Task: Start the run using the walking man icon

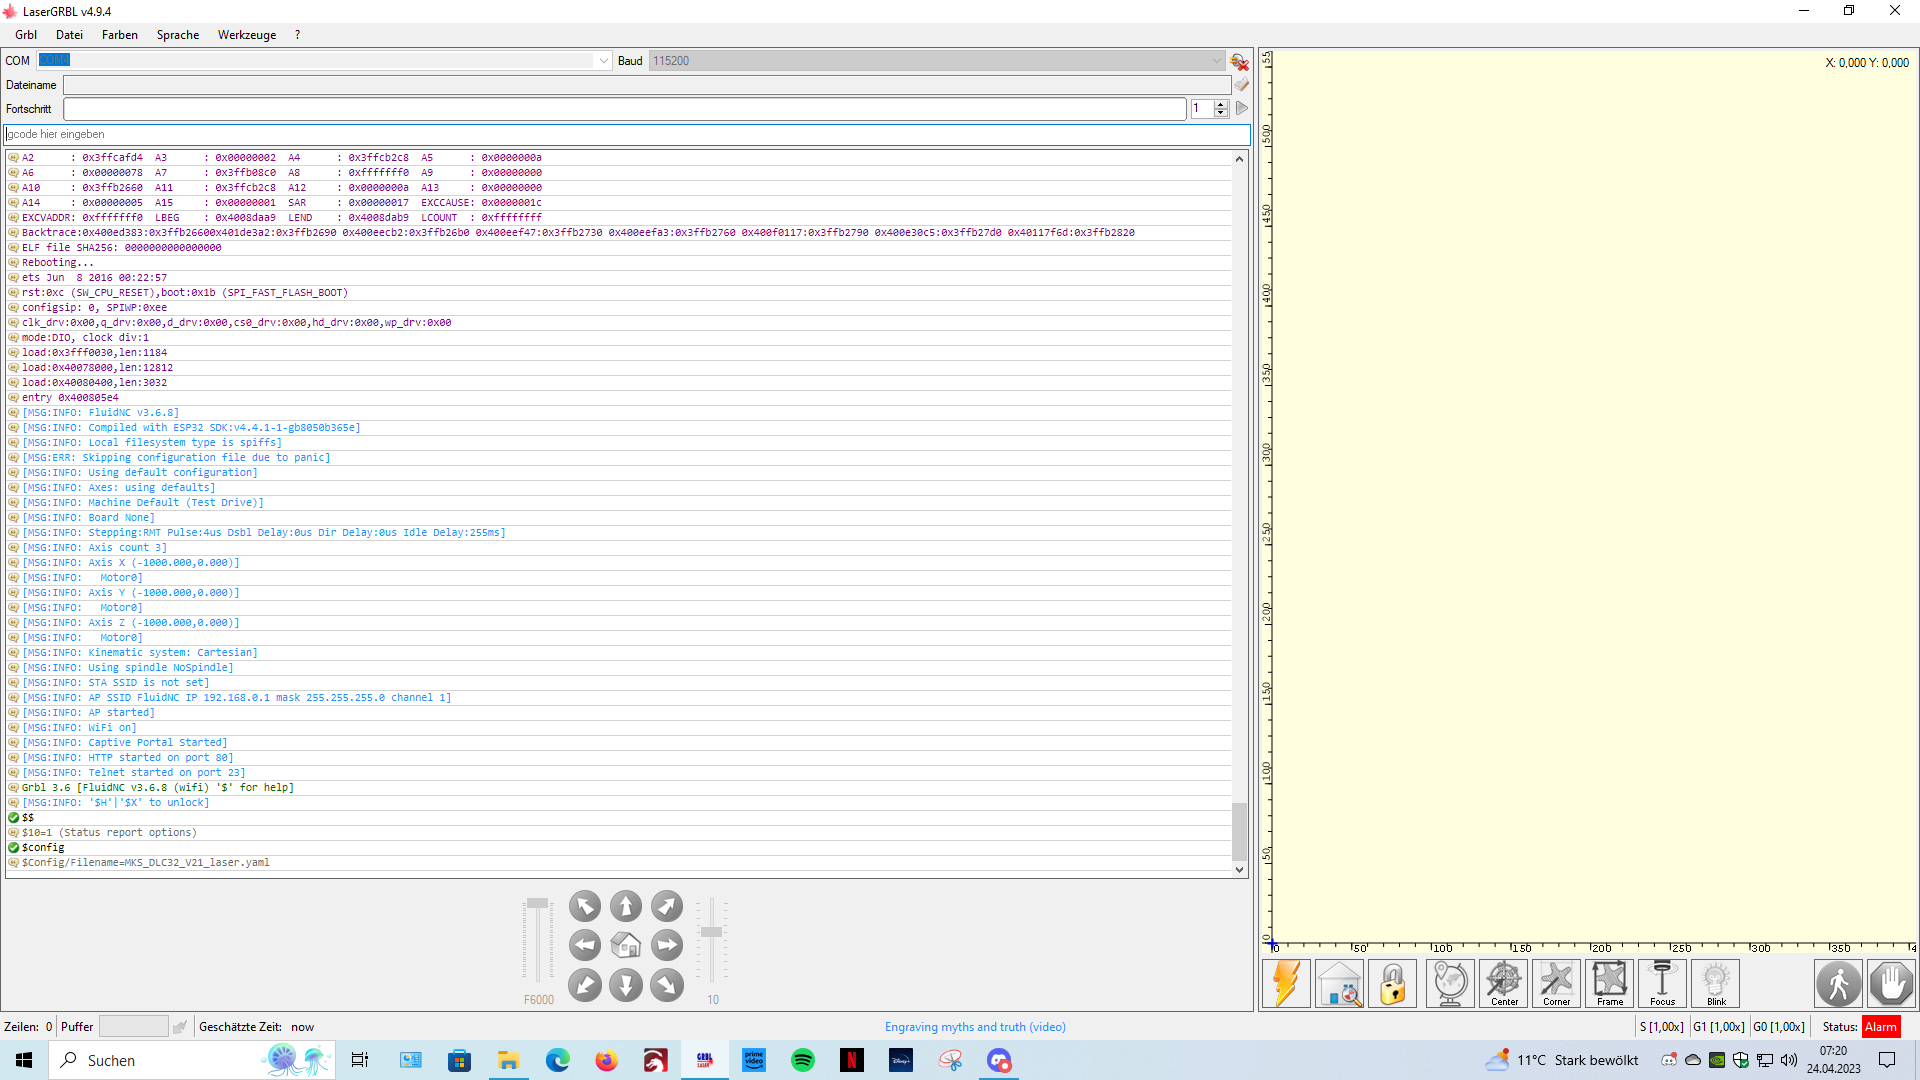Action: 1839,983
